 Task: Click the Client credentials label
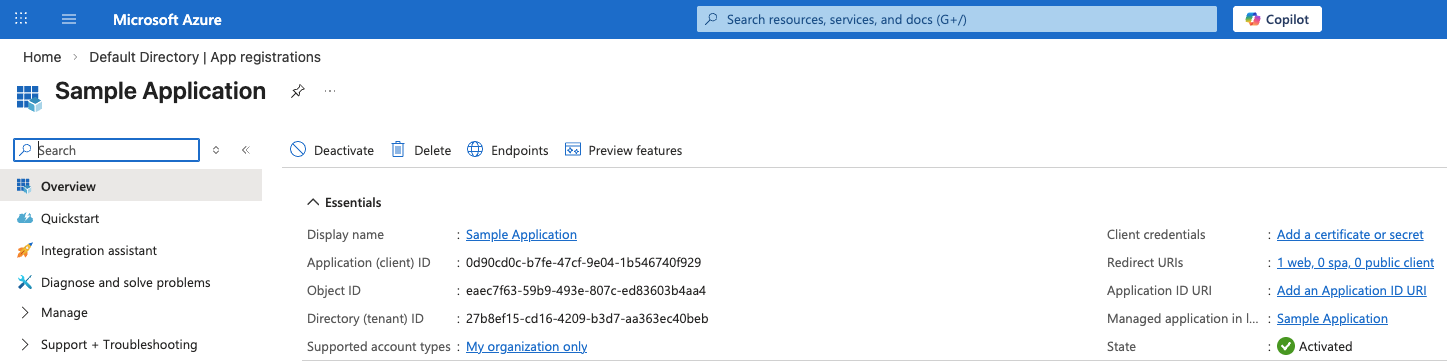click(x=1156, y=234)
